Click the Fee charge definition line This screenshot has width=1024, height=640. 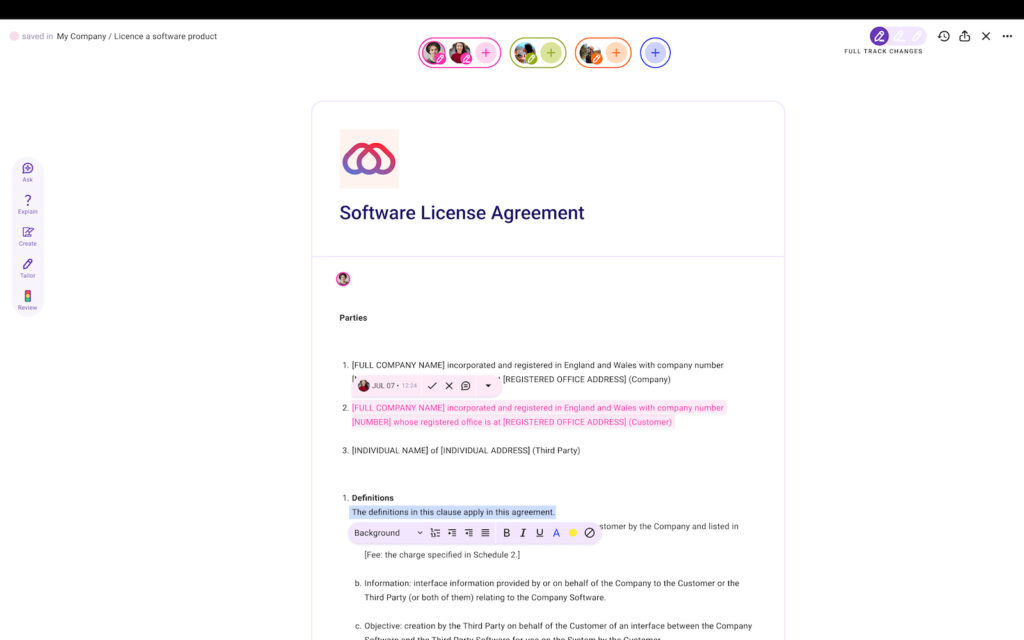coord(442,555)
